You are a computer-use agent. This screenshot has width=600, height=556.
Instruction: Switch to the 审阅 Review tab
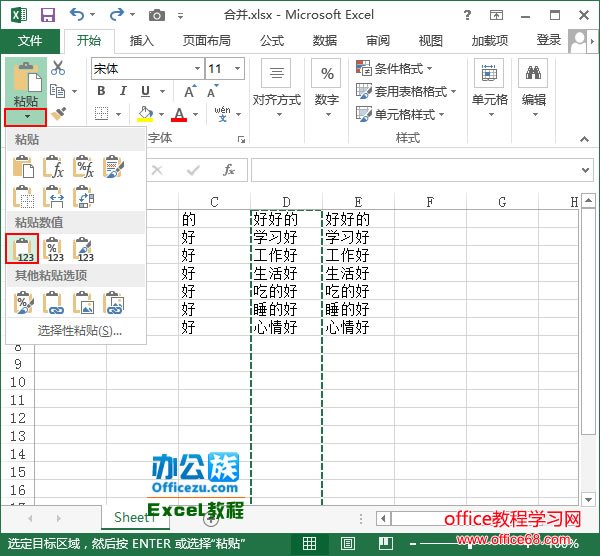378,40
